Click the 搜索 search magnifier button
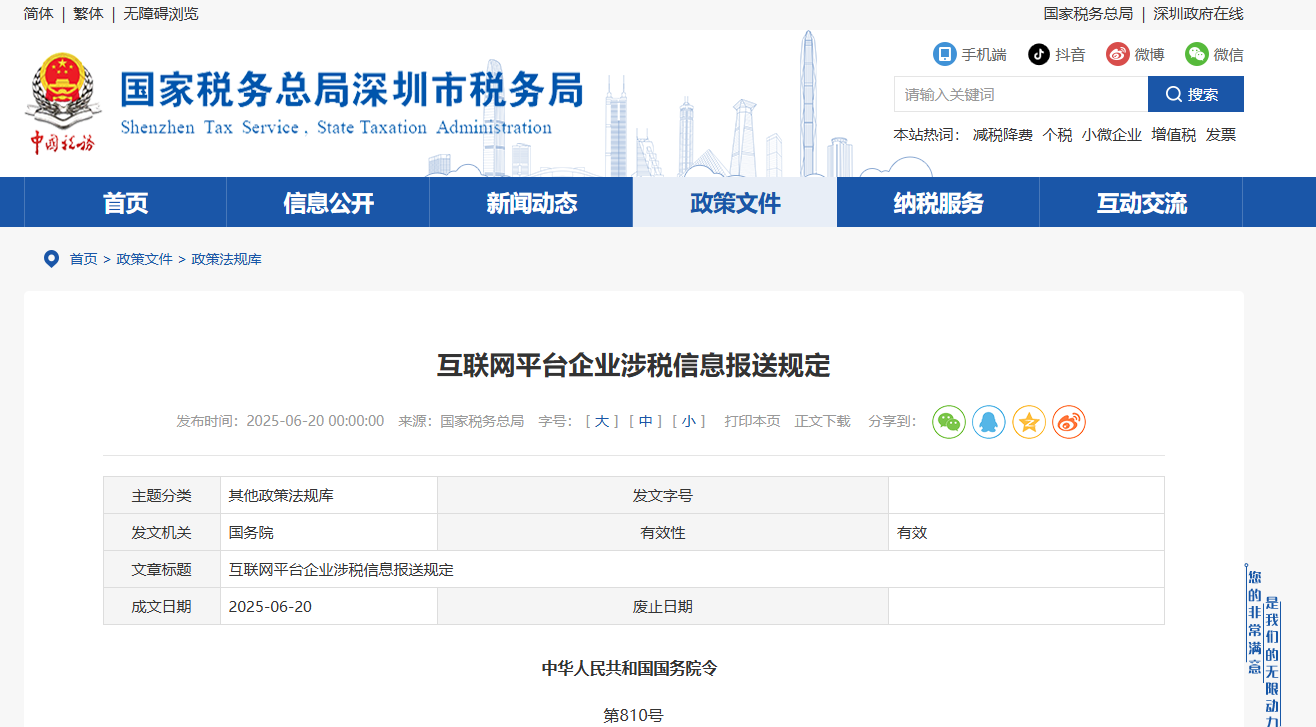The image size is (1316, 727). 1196,94
